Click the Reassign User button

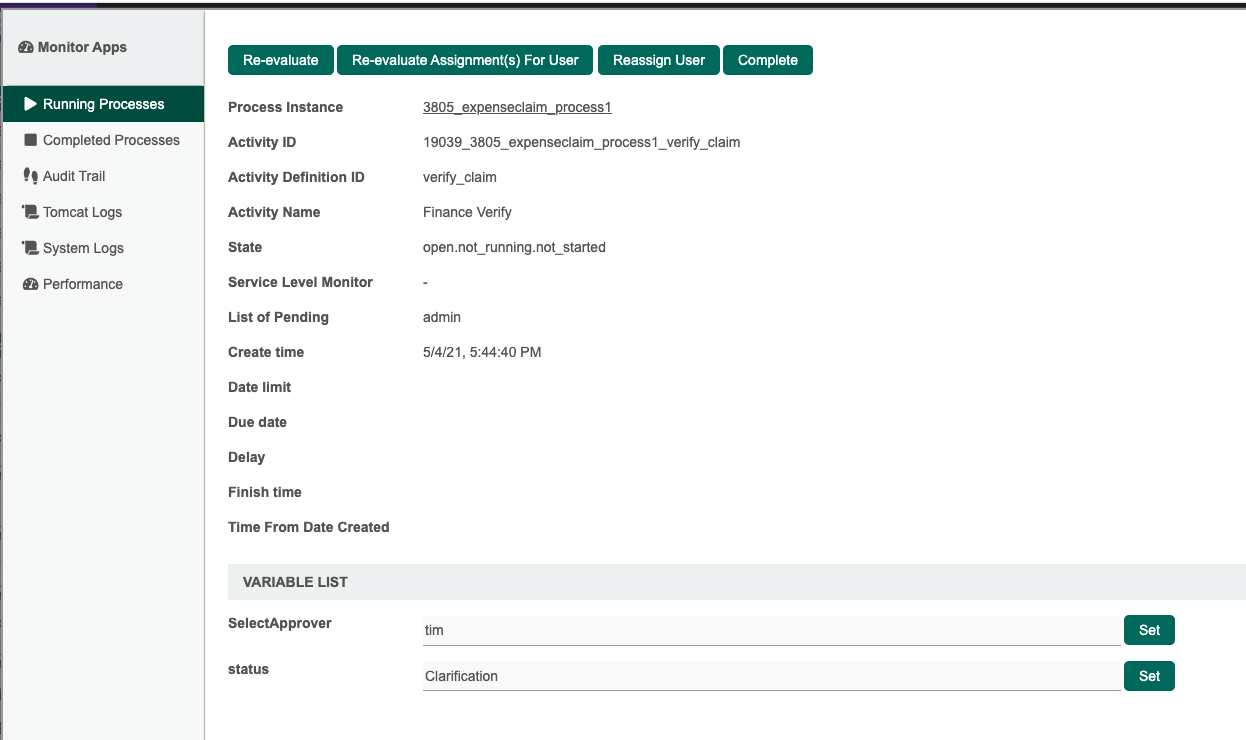coord(659,60)
